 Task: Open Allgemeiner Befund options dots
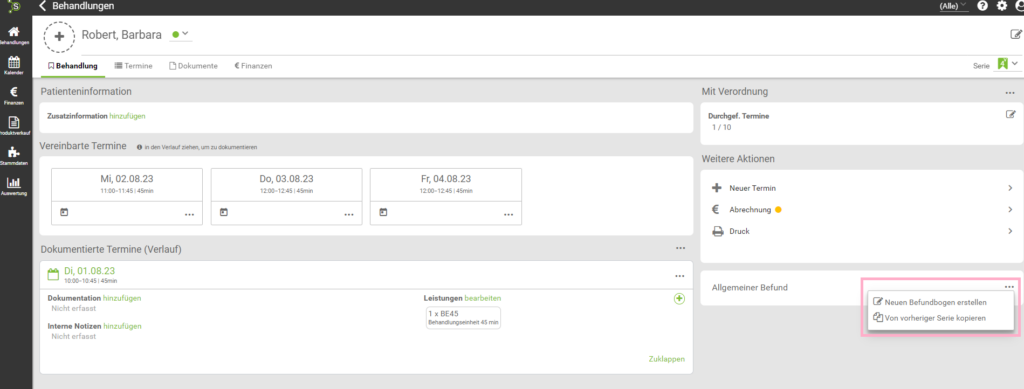(x=1010, y=287)
